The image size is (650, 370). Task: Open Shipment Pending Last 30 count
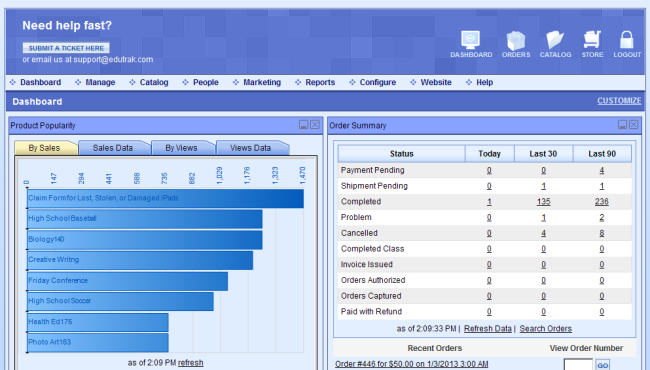(x=543, y=186)
